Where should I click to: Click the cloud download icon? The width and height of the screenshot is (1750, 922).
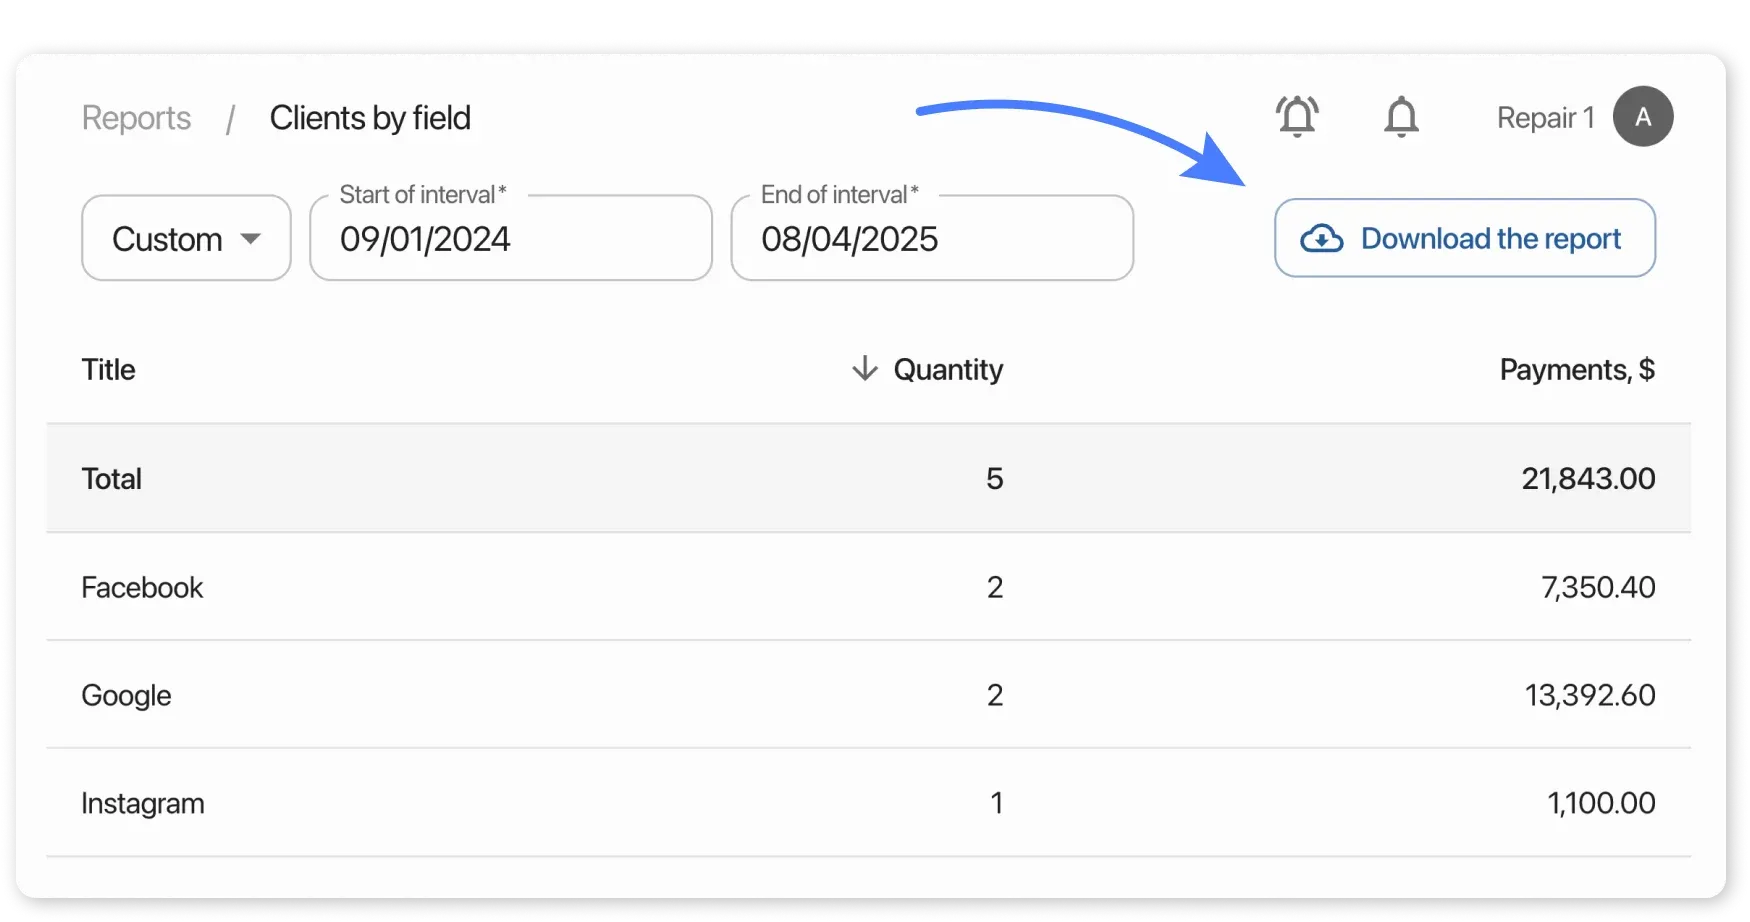(1322, 238)
